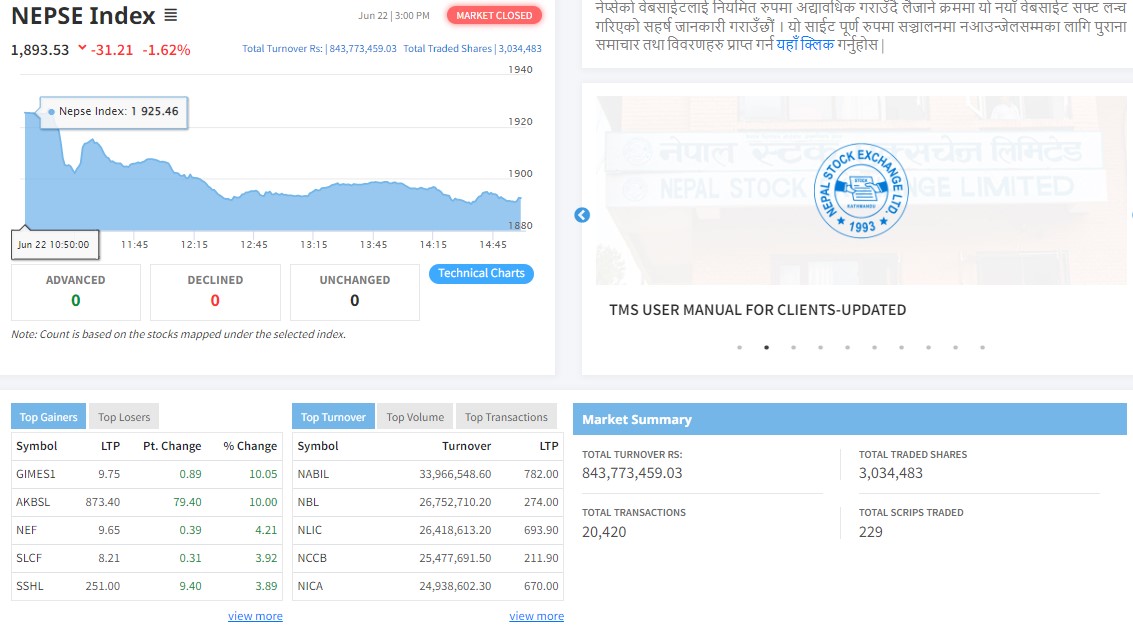The image size is (1133, 629).
Task: Open the NEPSE Index chart menu icon
Action: [x=171, y=15]
